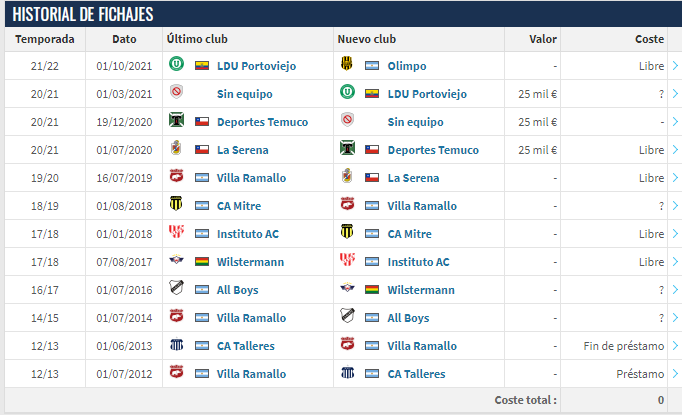Expand the Préstamo transfer row arrow
Screen dimensions: 682x415
tap(675, 374)
